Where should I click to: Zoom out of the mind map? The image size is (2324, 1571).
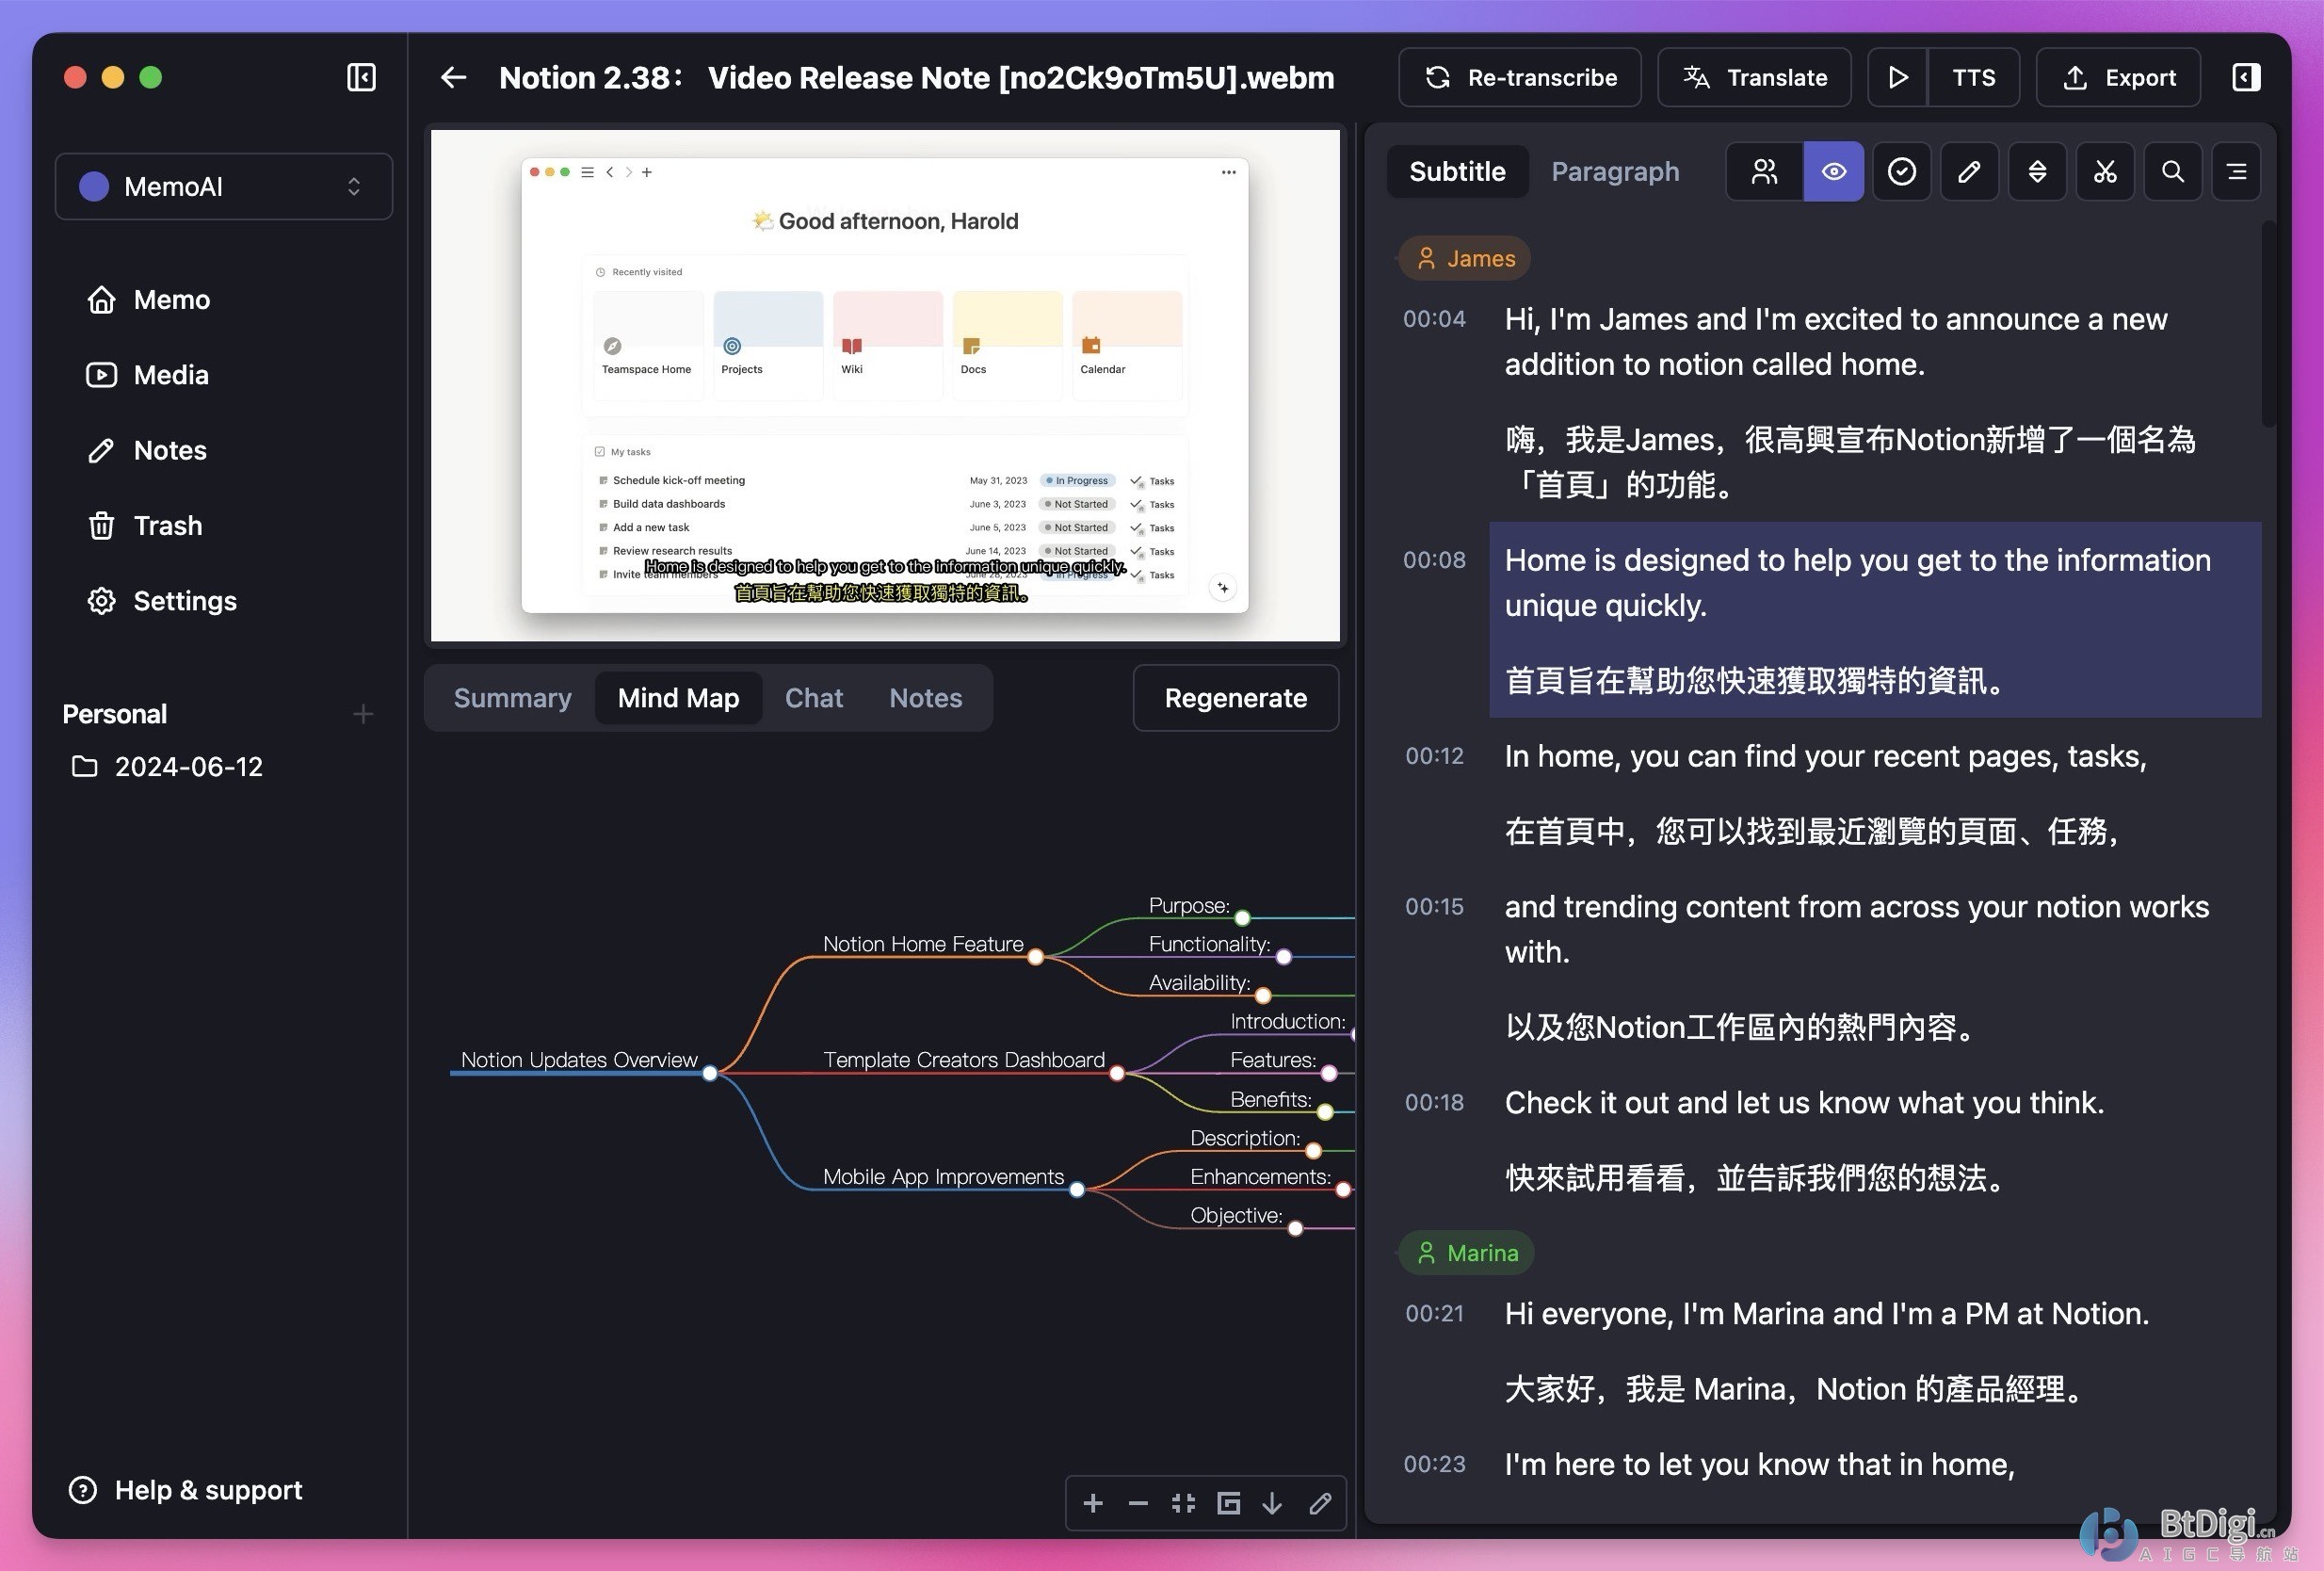[x=1137, y=1503]
